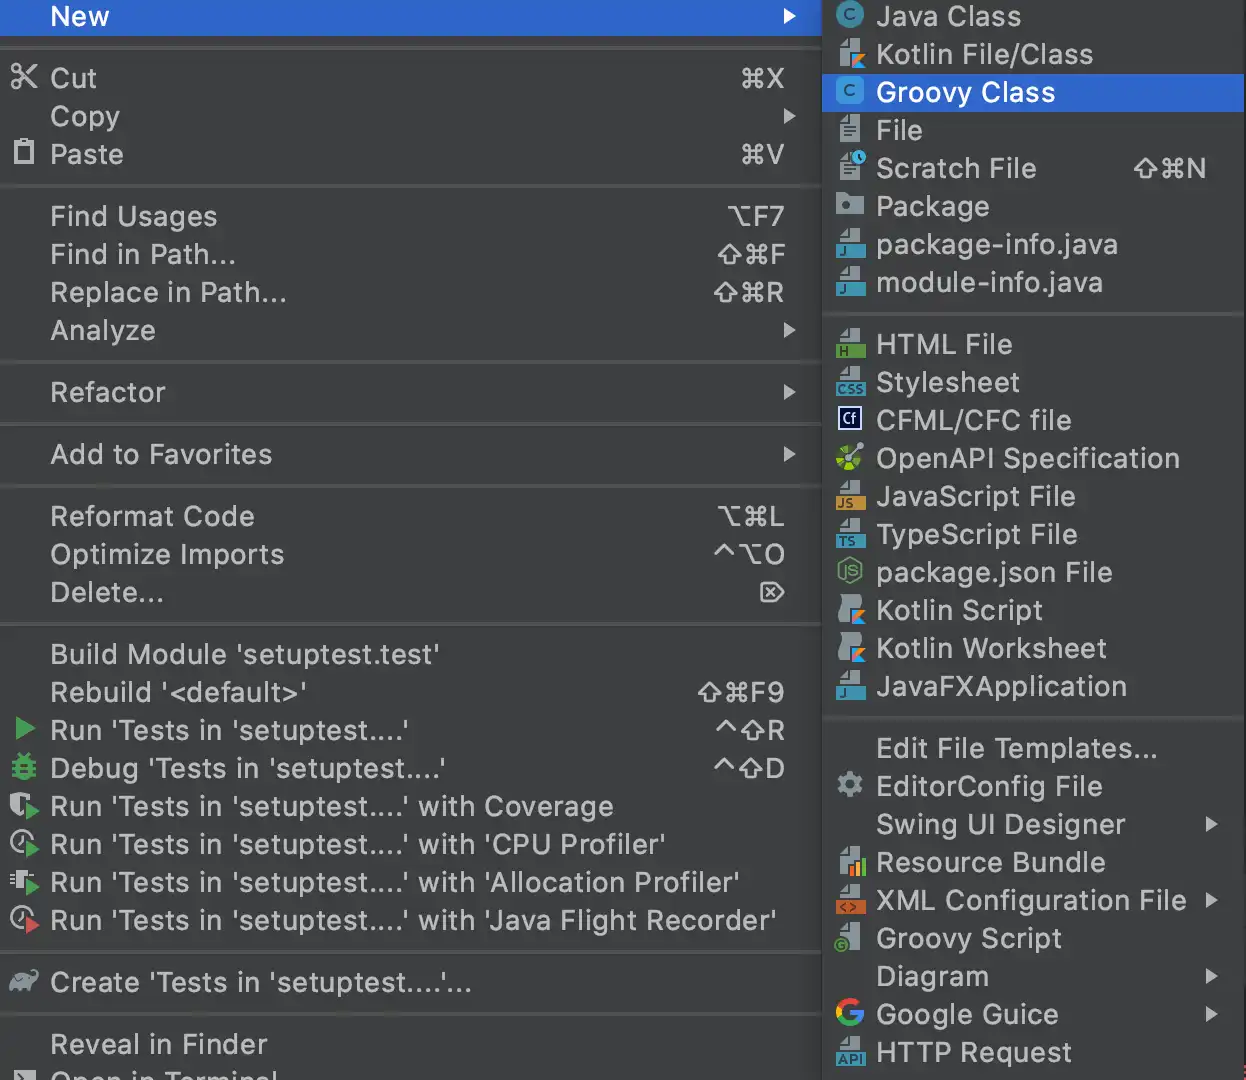
Task: Expand the Add to Favorites submenu arrow
Action: [x=789, y=454]
